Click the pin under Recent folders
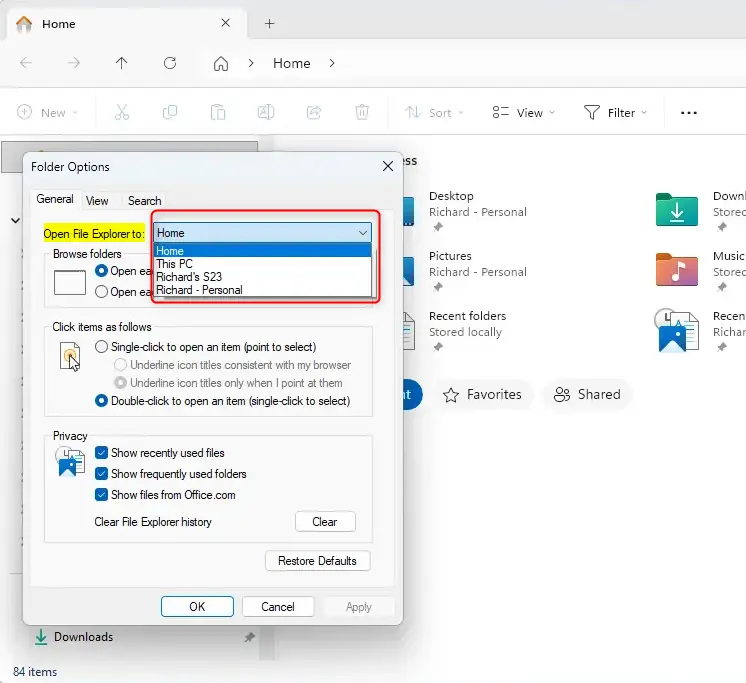746x683 pixels. coord(438,347)
